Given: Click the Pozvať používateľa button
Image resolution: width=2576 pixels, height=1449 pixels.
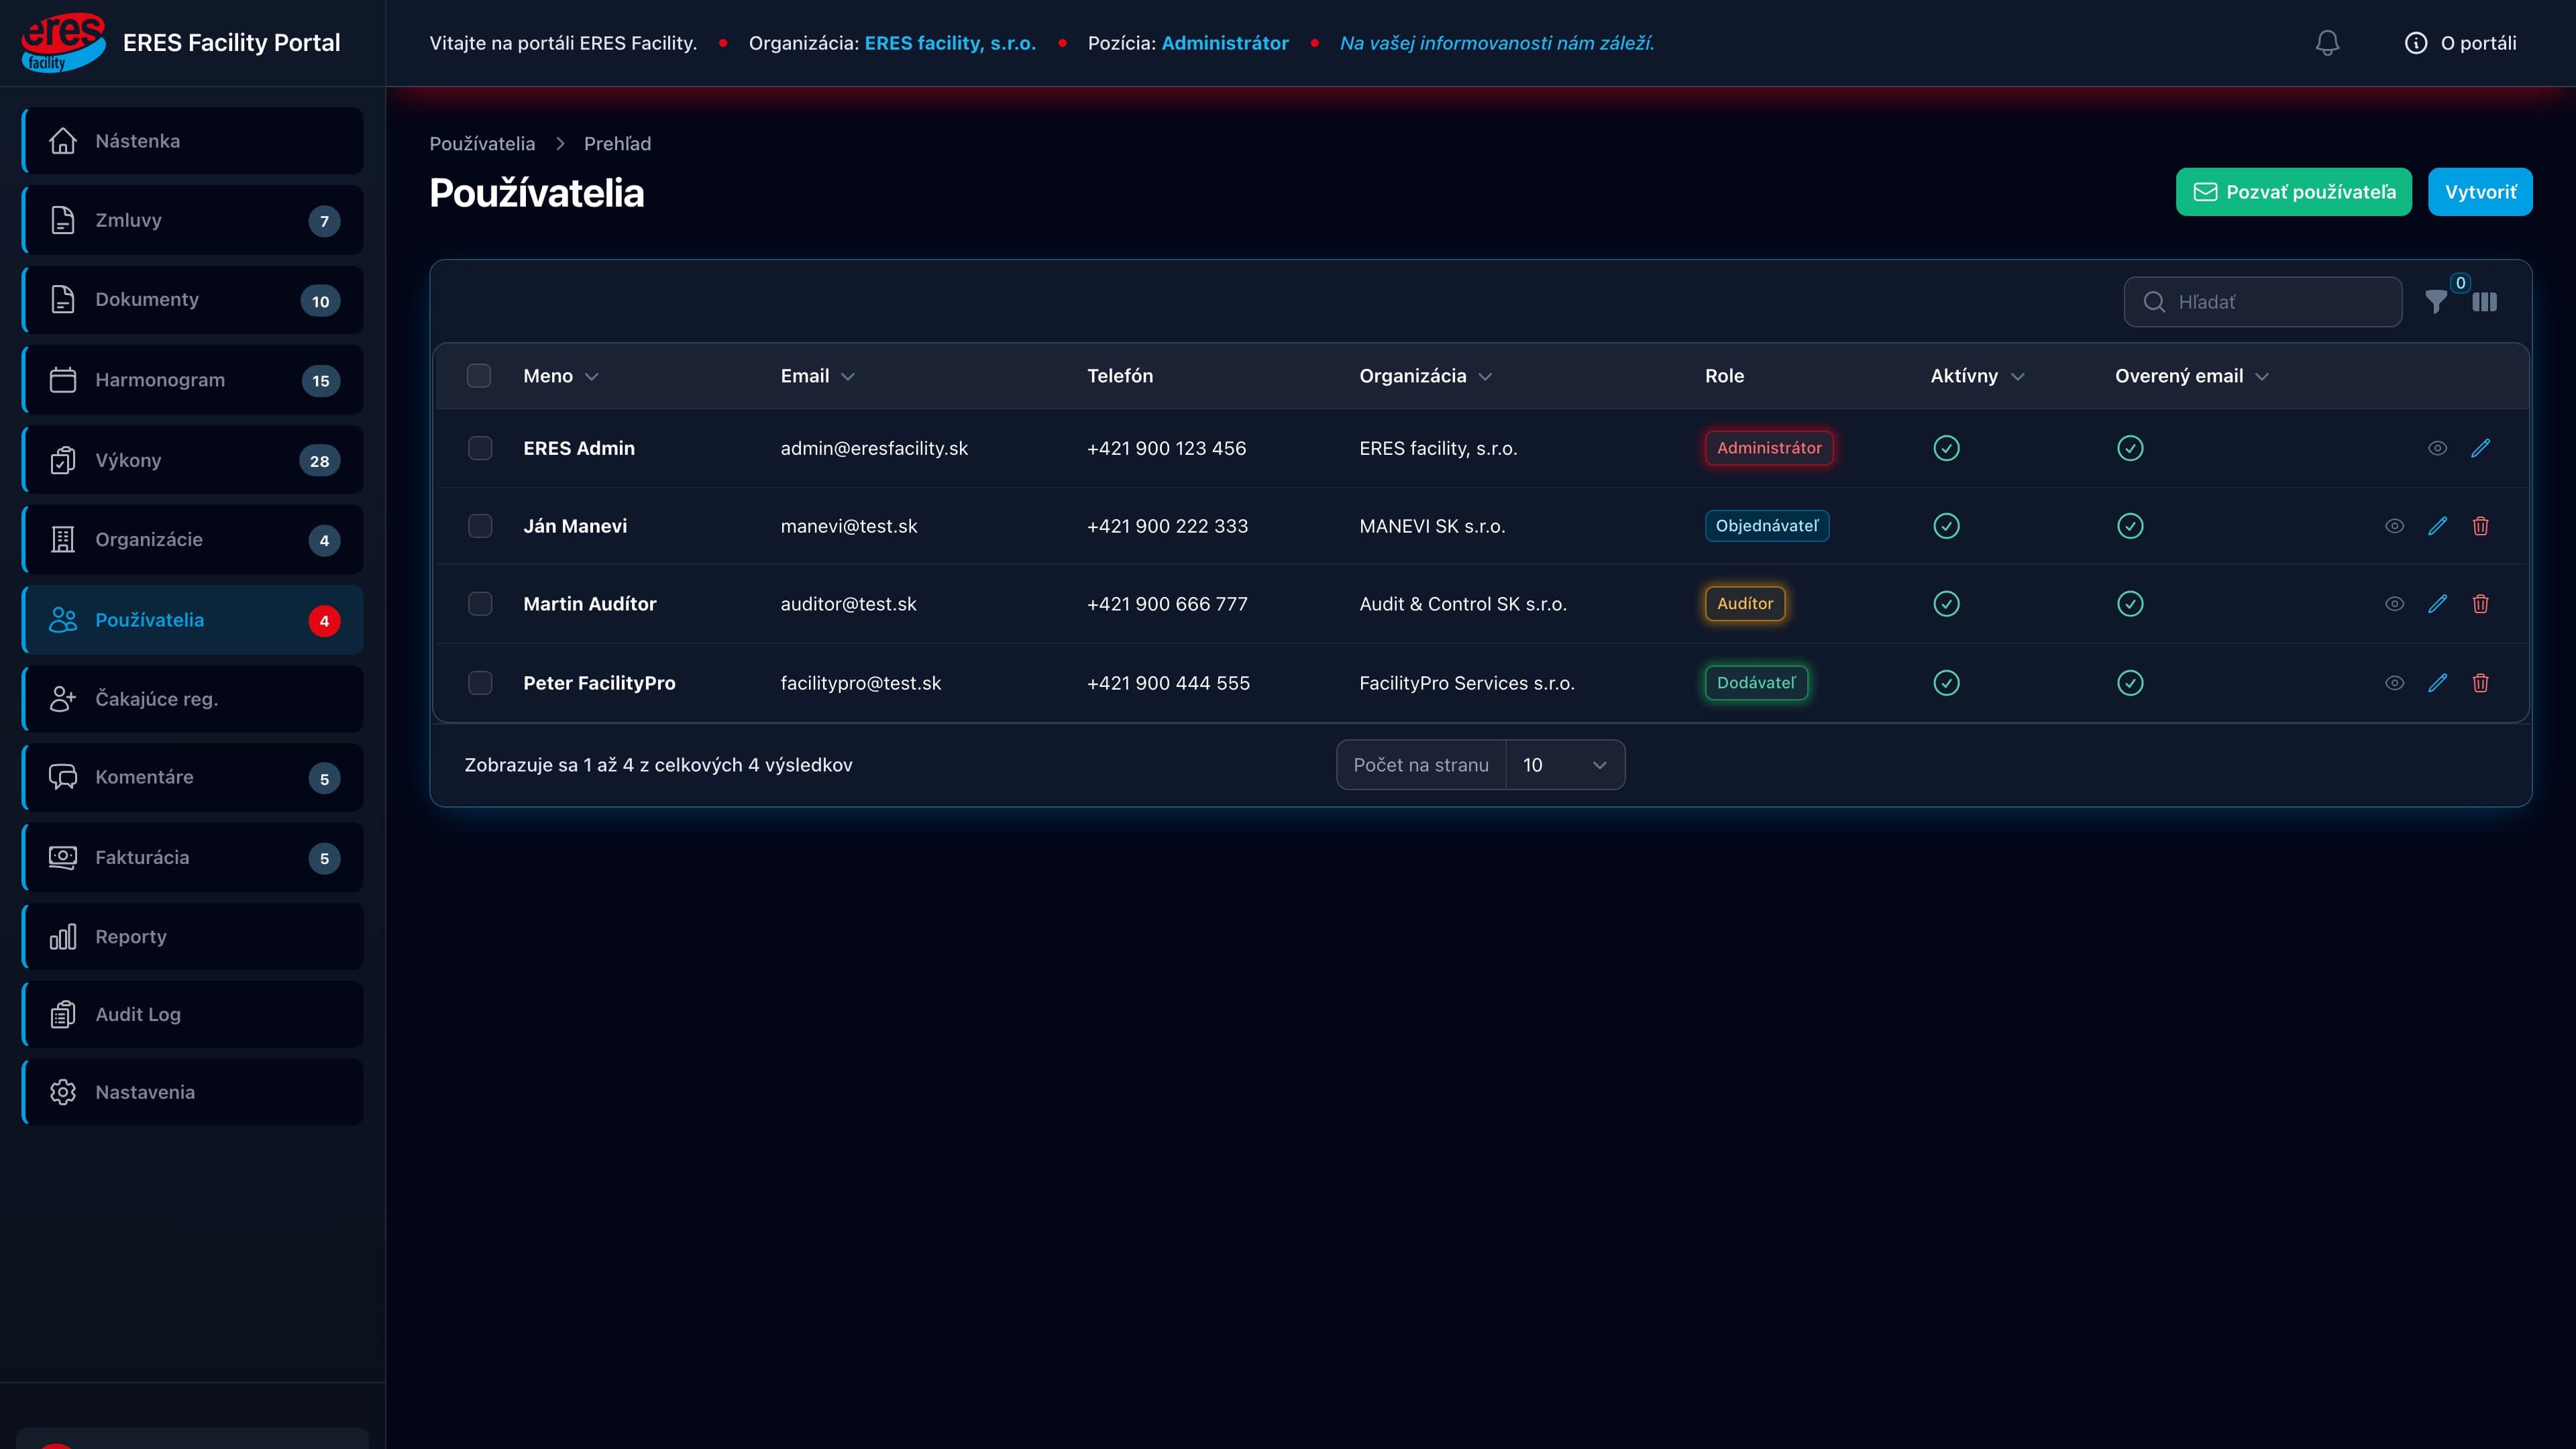Looking at the screenshot, I should coord(2294,192).
